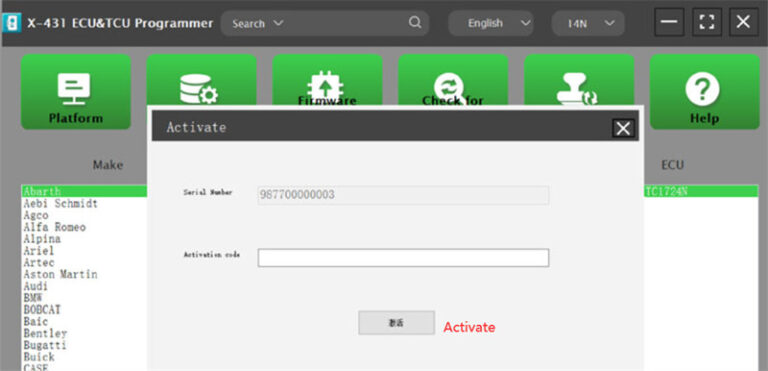Click the X-431 app logo icon
Viewport: 768px width, 371px height.
(12, 23)
